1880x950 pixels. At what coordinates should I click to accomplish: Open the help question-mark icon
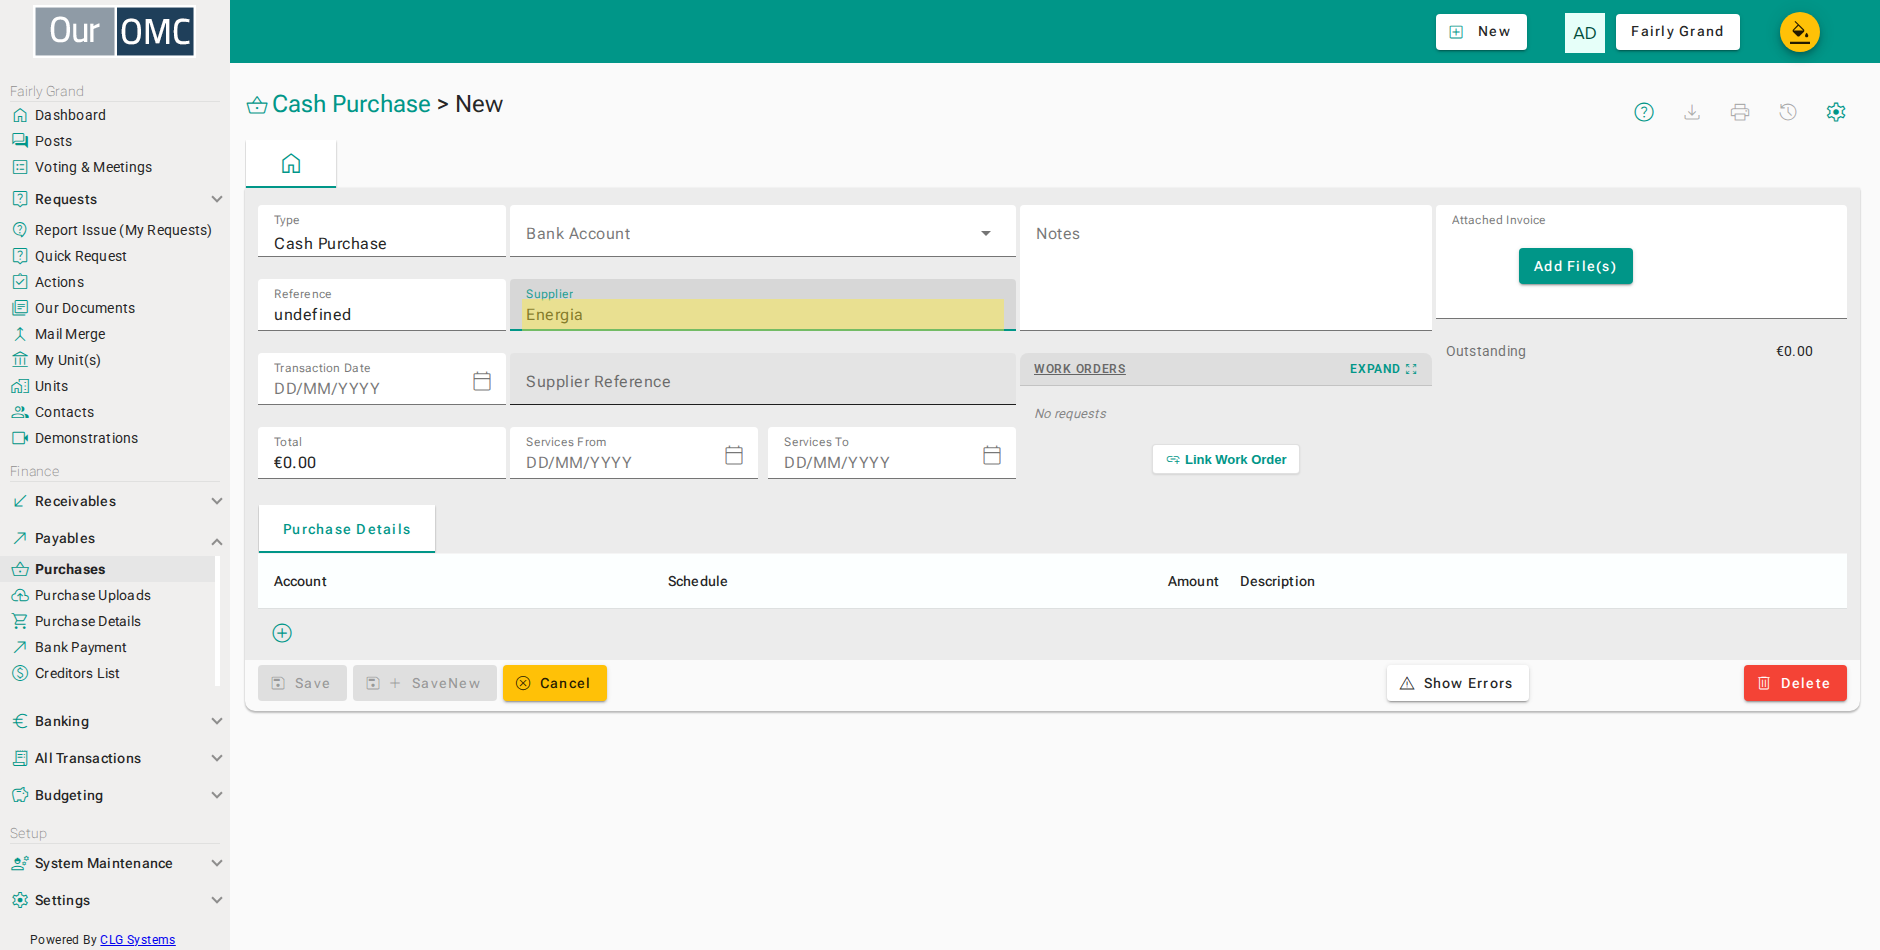(x=1644, y=112)
